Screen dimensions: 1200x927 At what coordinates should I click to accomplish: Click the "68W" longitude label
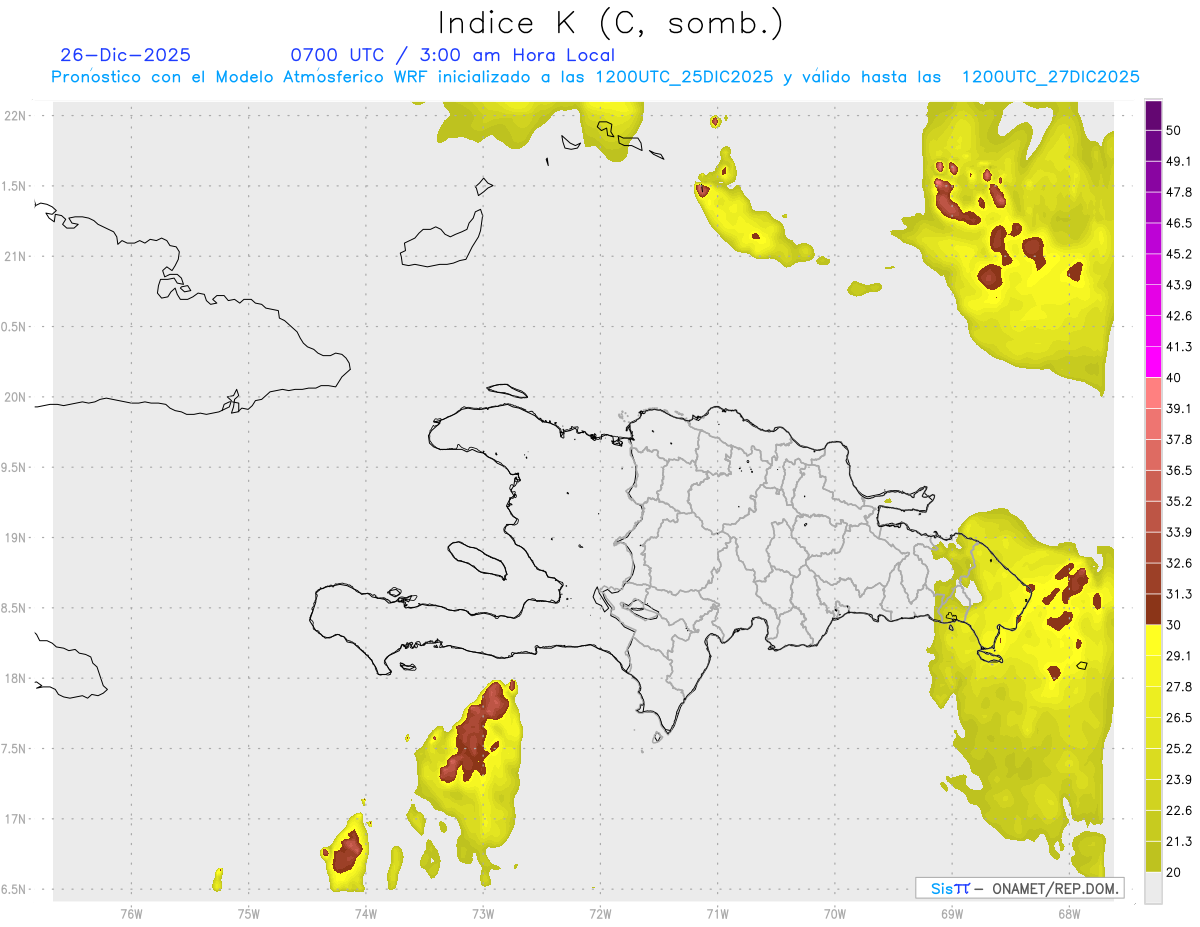pos(1069,913)
